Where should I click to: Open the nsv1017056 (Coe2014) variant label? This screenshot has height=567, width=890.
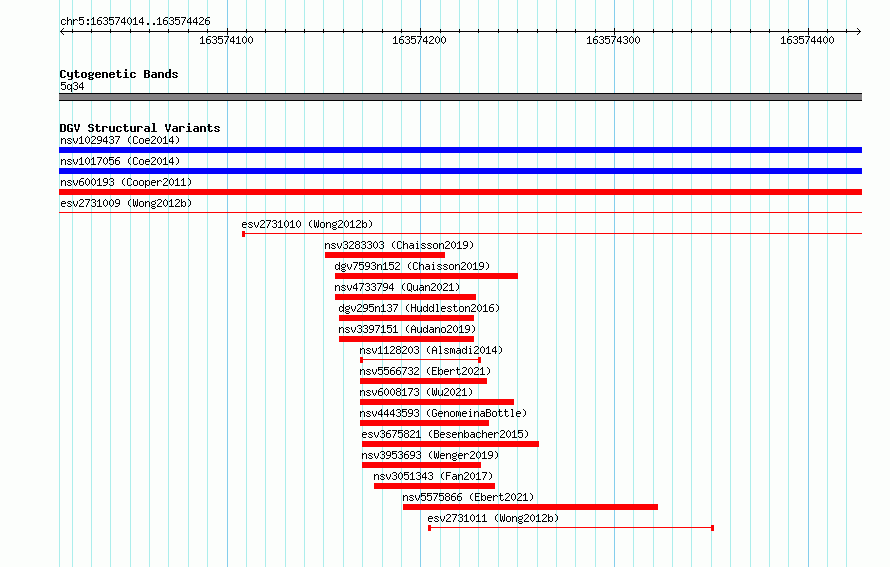click(120, 161)
